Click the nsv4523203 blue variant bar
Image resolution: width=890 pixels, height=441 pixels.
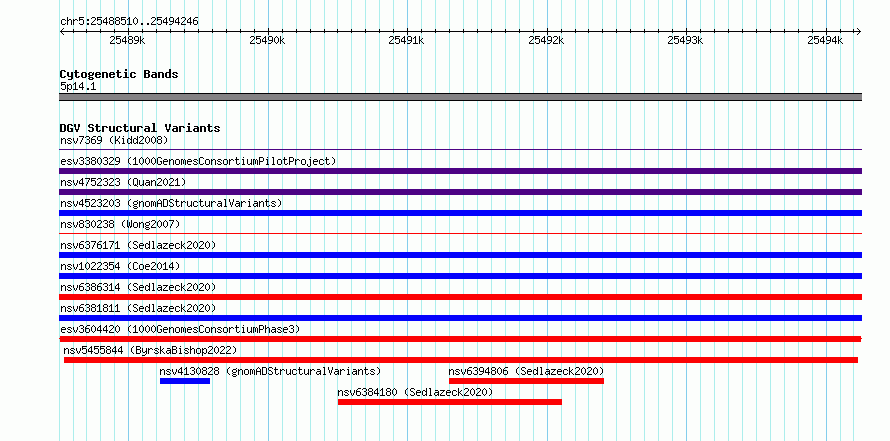click(460, 213)
